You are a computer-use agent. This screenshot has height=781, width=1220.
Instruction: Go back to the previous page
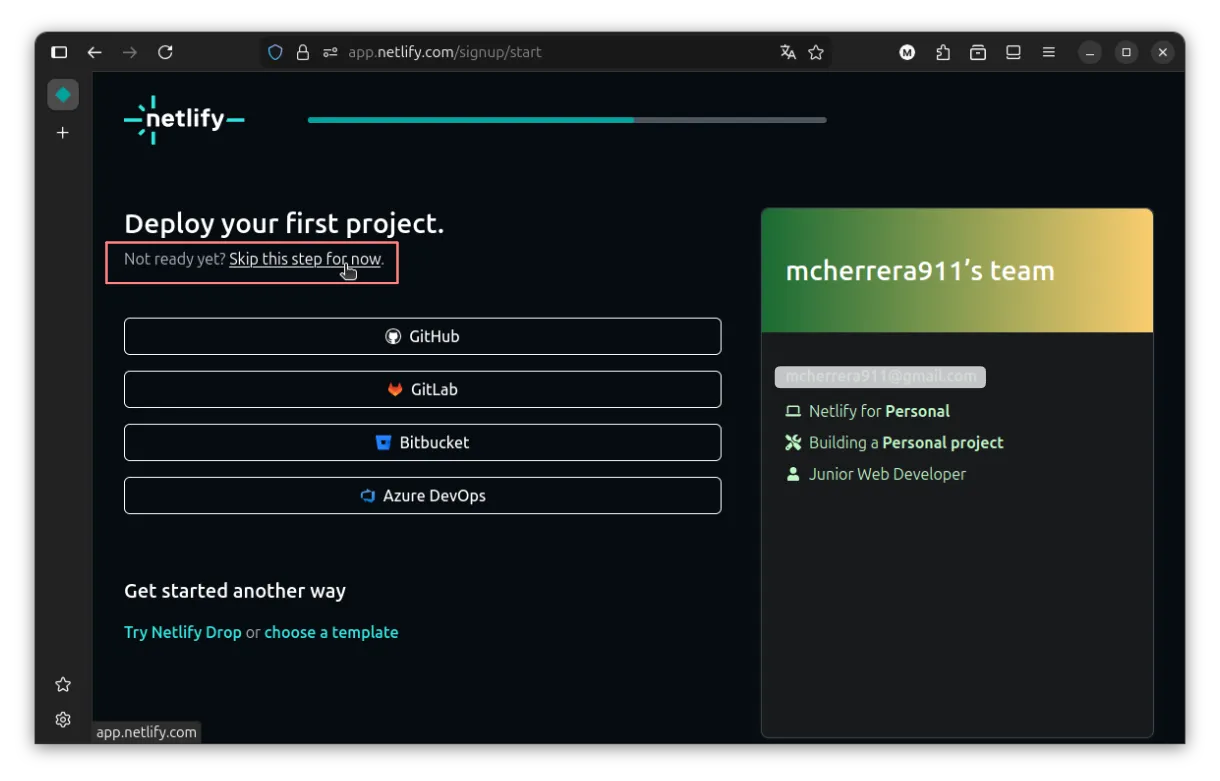click(x=94, y=52)
